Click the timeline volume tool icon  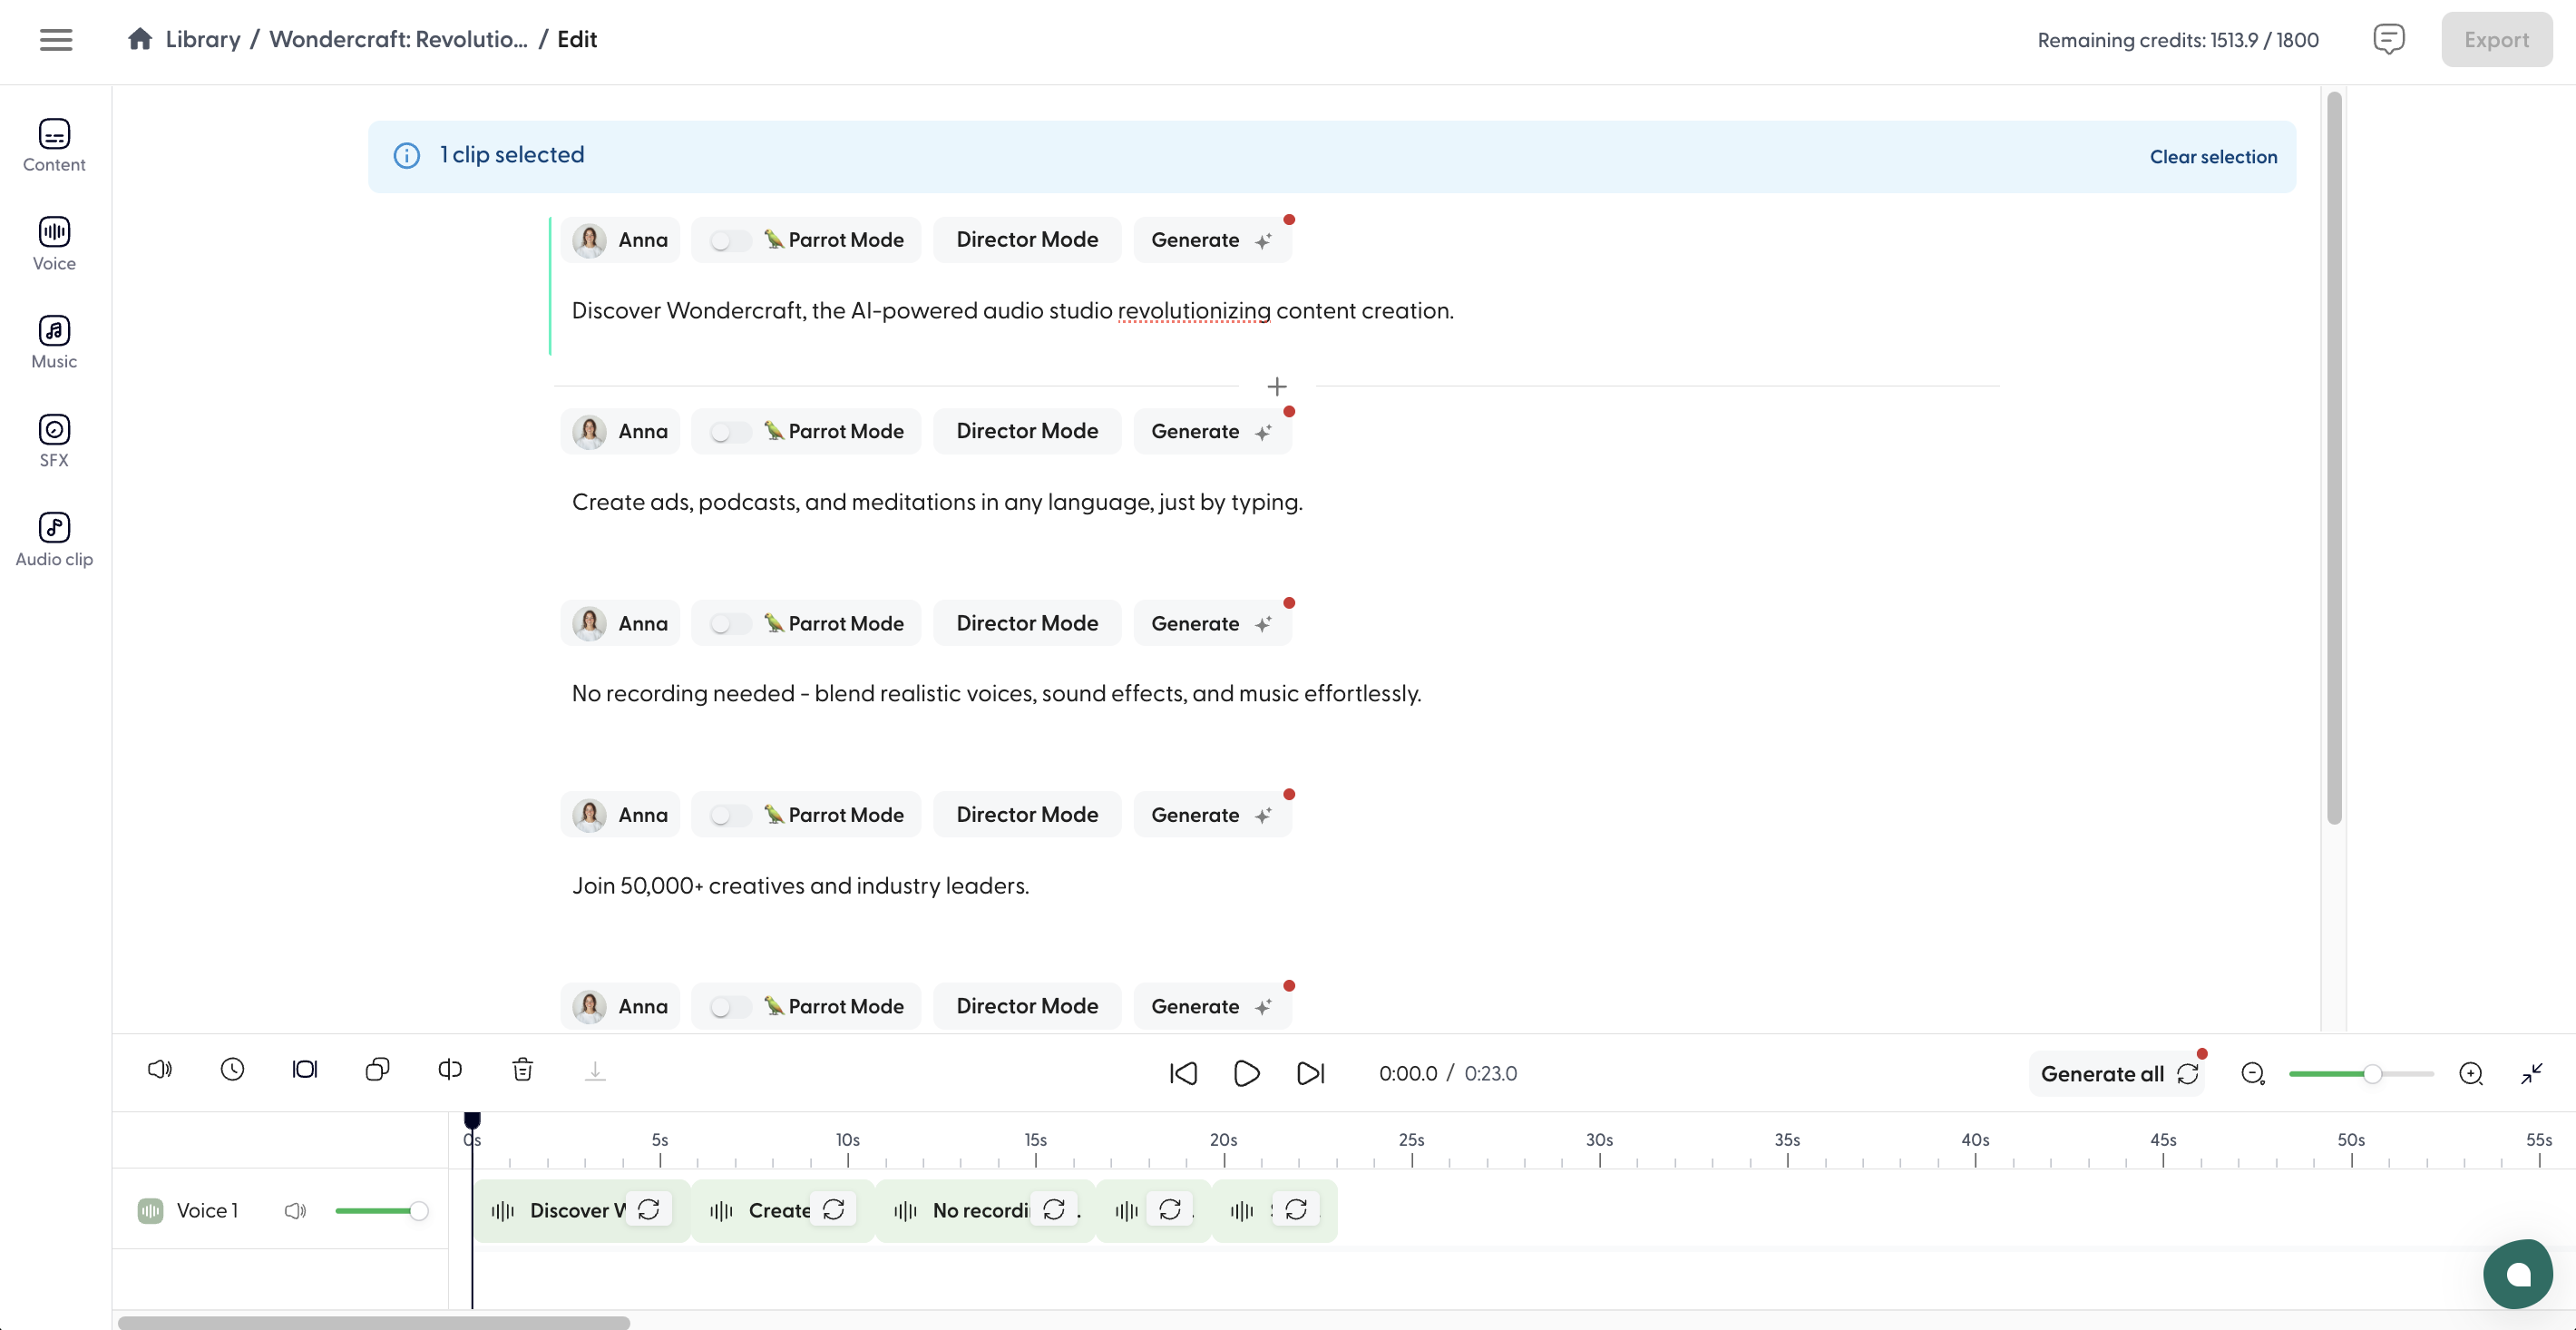[x=160, y=1070]
